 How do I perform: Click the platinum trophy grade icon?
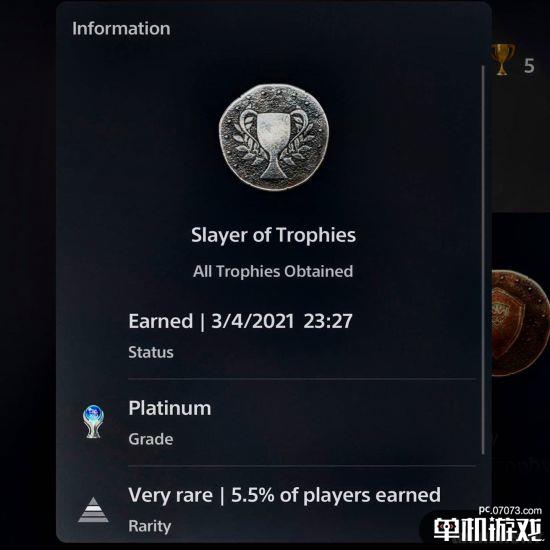tap(93, 421)
